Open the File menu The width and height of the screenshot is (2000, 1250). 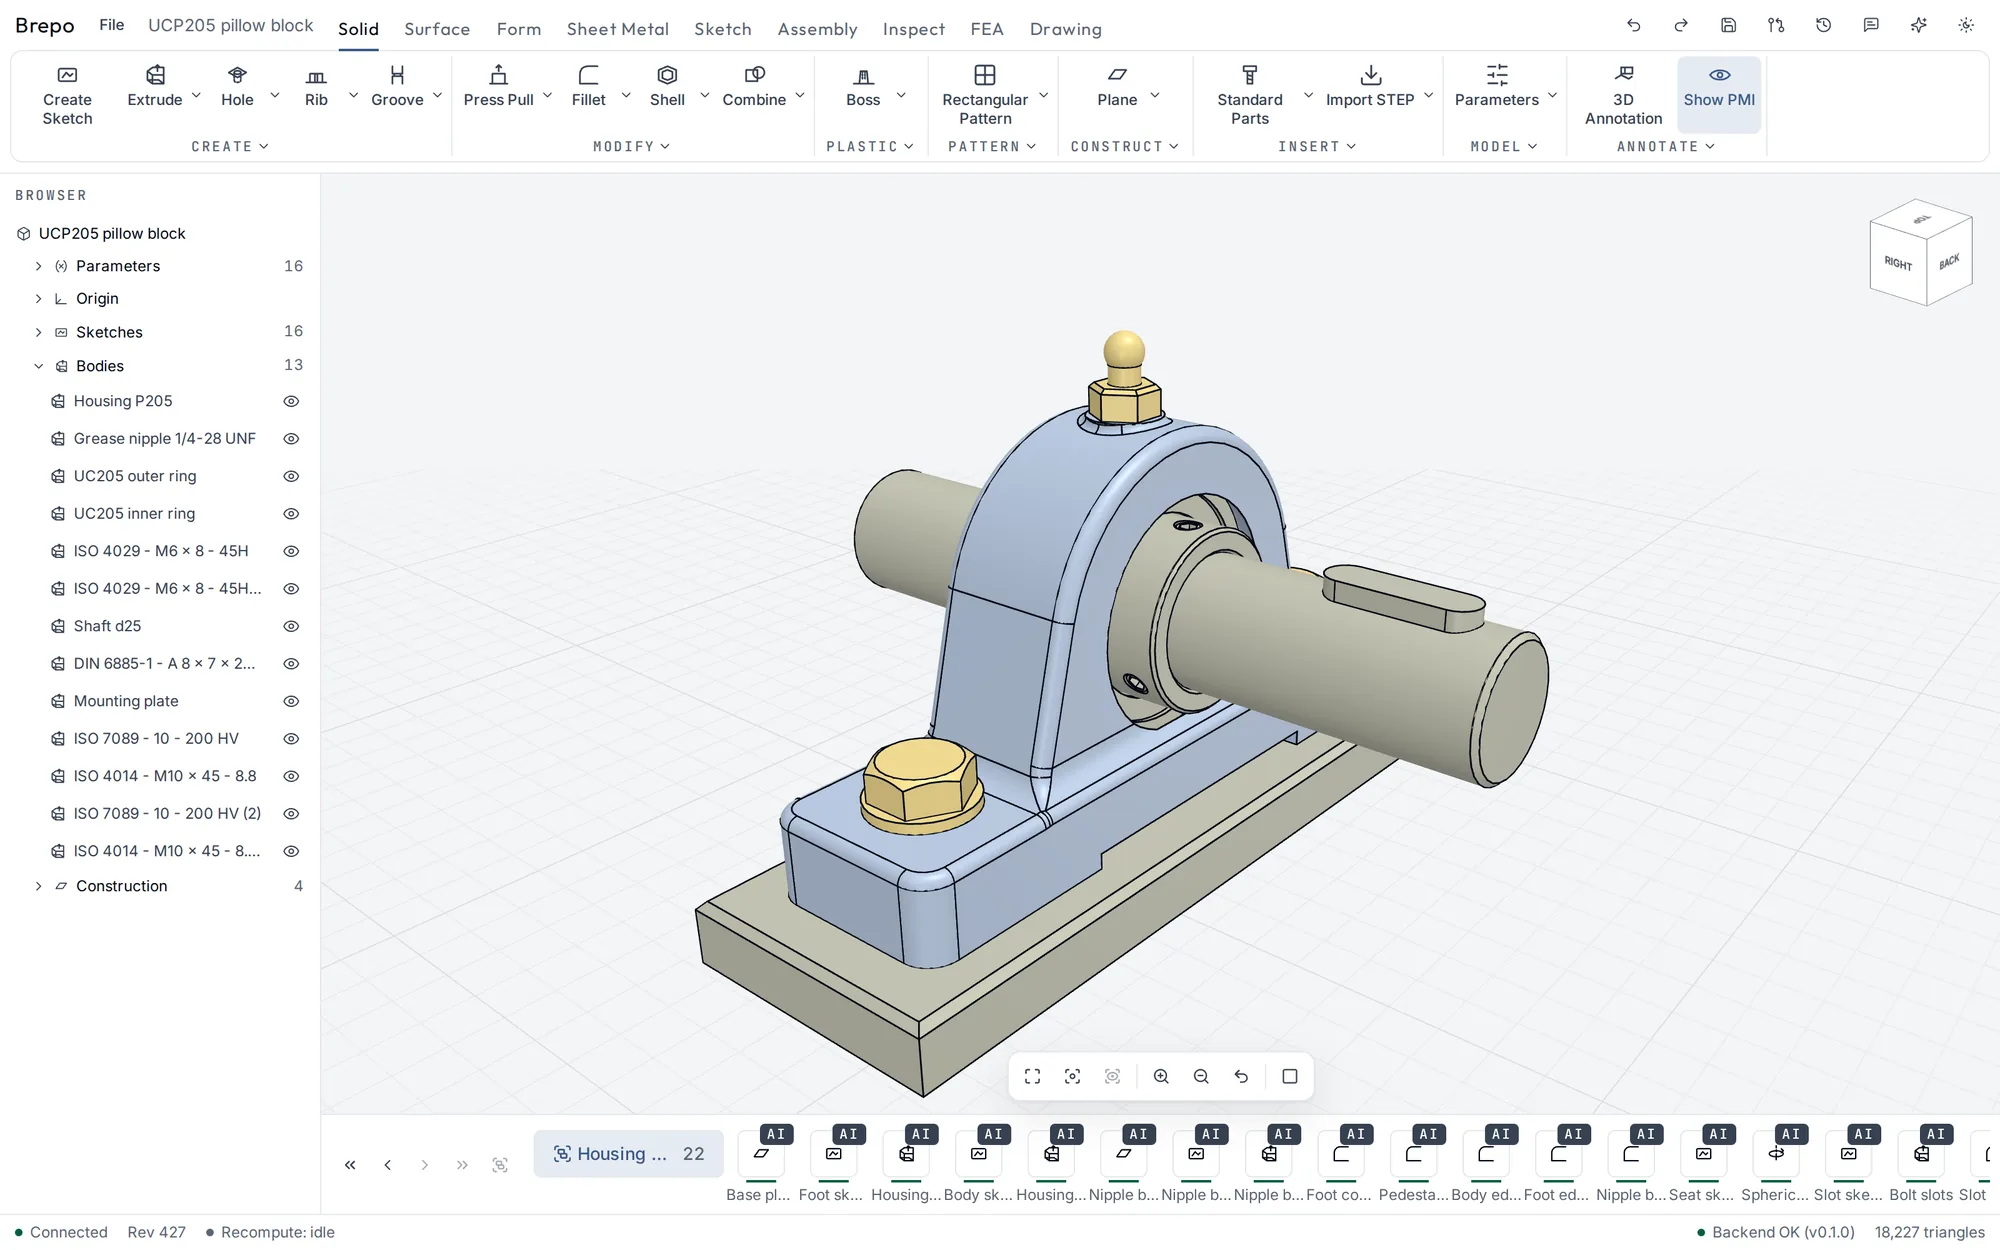112,25
